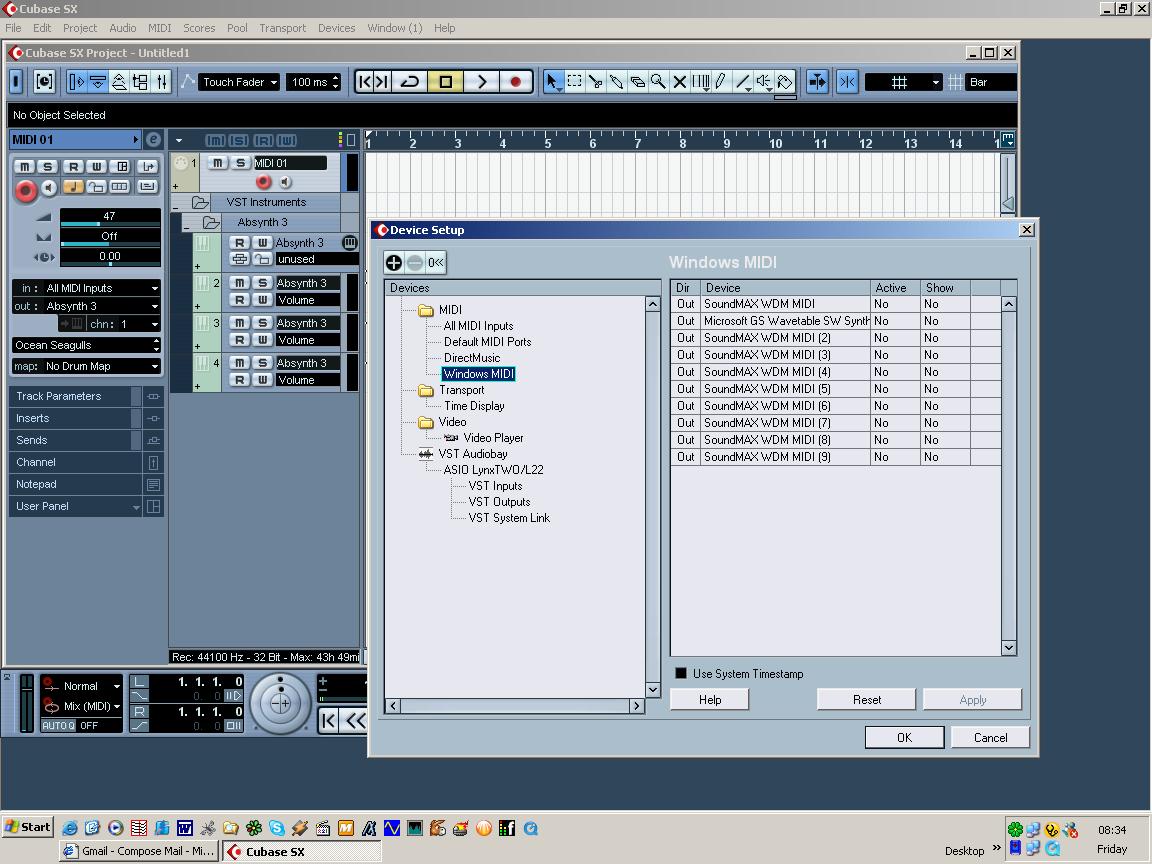This screenshot has width=1152, height=864.
Task: Open the MIDI menu
Action: coord(159,28)
